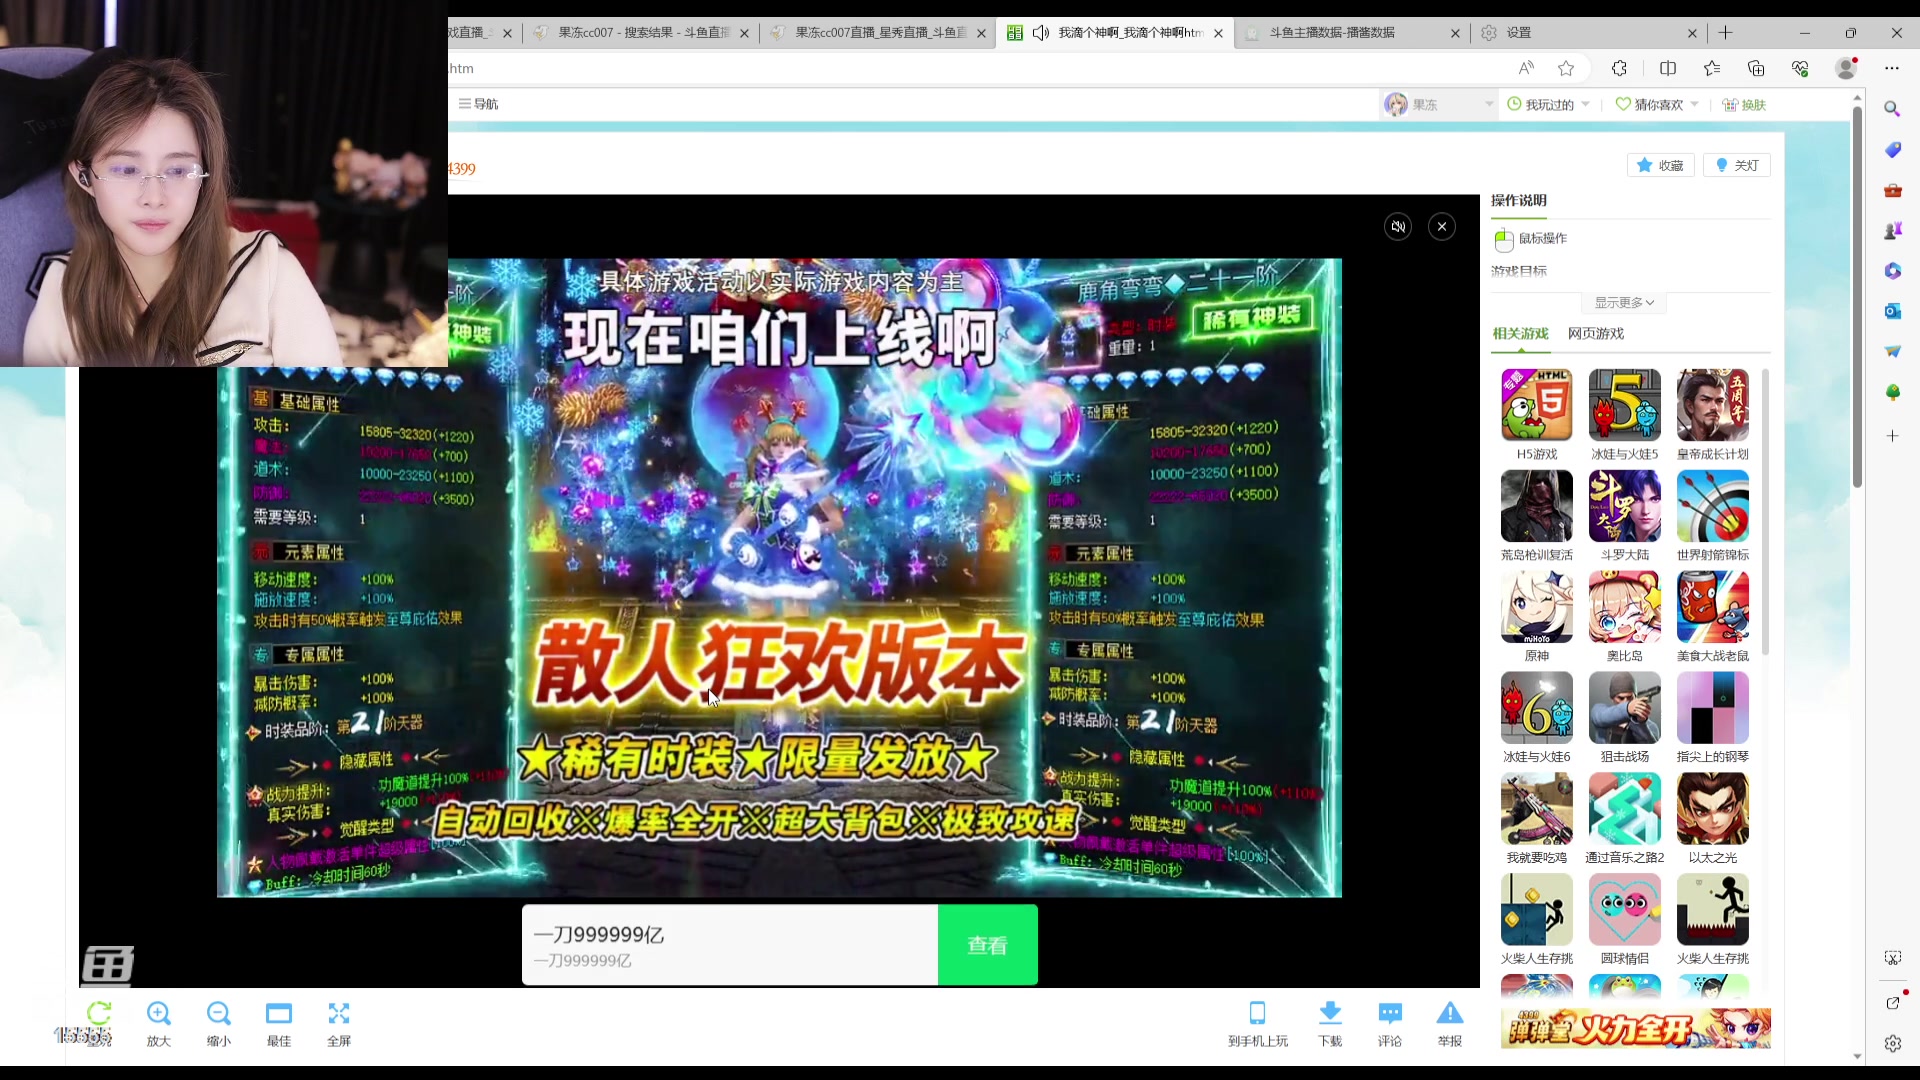1920x1080 pixels.
Task: Mute the tab via its speaker icon
Action: [1040, 33]
